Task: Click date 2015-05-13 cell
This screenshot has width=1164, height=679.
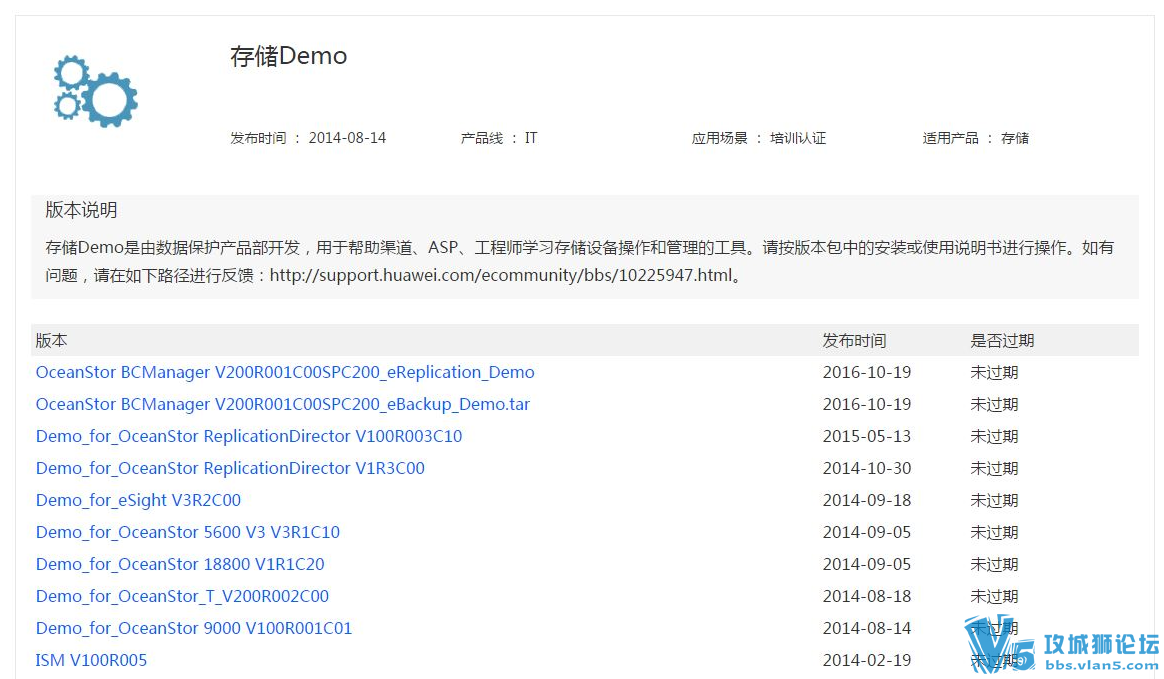Action: [866, 436]
